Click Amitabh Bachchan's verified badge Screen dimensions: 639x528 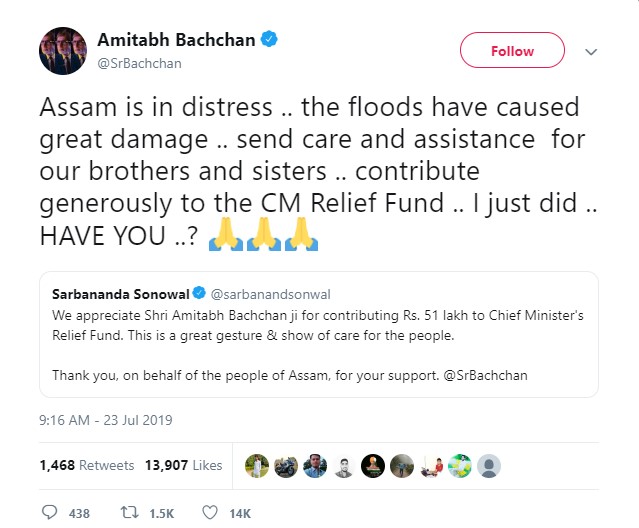pos(268,40)
